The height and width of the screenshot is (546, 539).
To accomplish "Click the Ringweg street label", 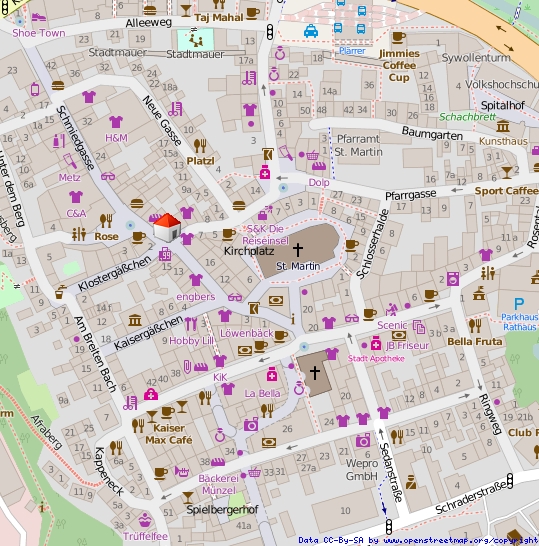I will tap(490, 414).
